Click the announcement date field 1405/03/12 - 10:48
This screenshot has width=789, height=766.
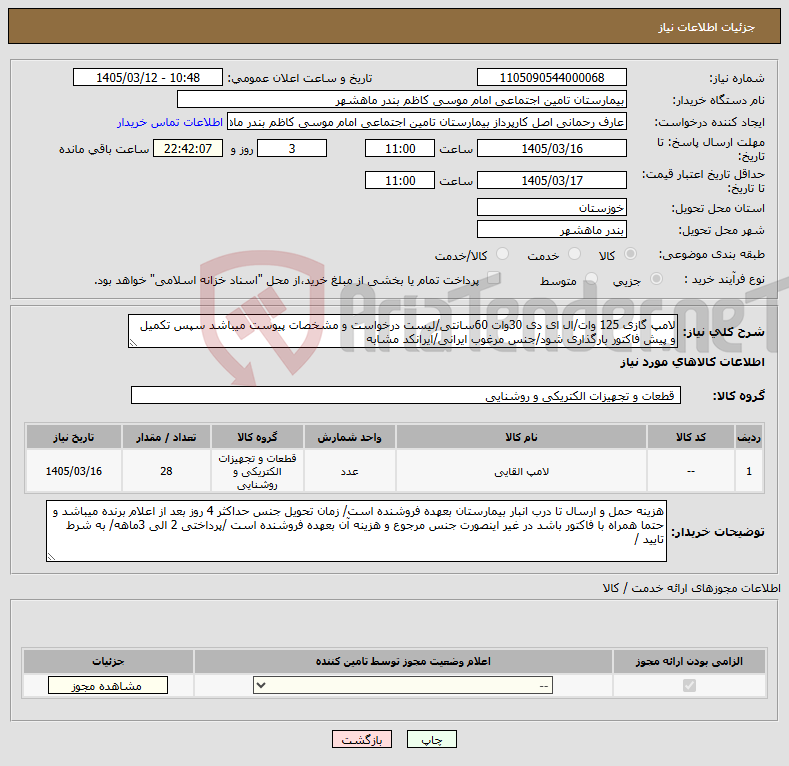click(x=148, y=78)
